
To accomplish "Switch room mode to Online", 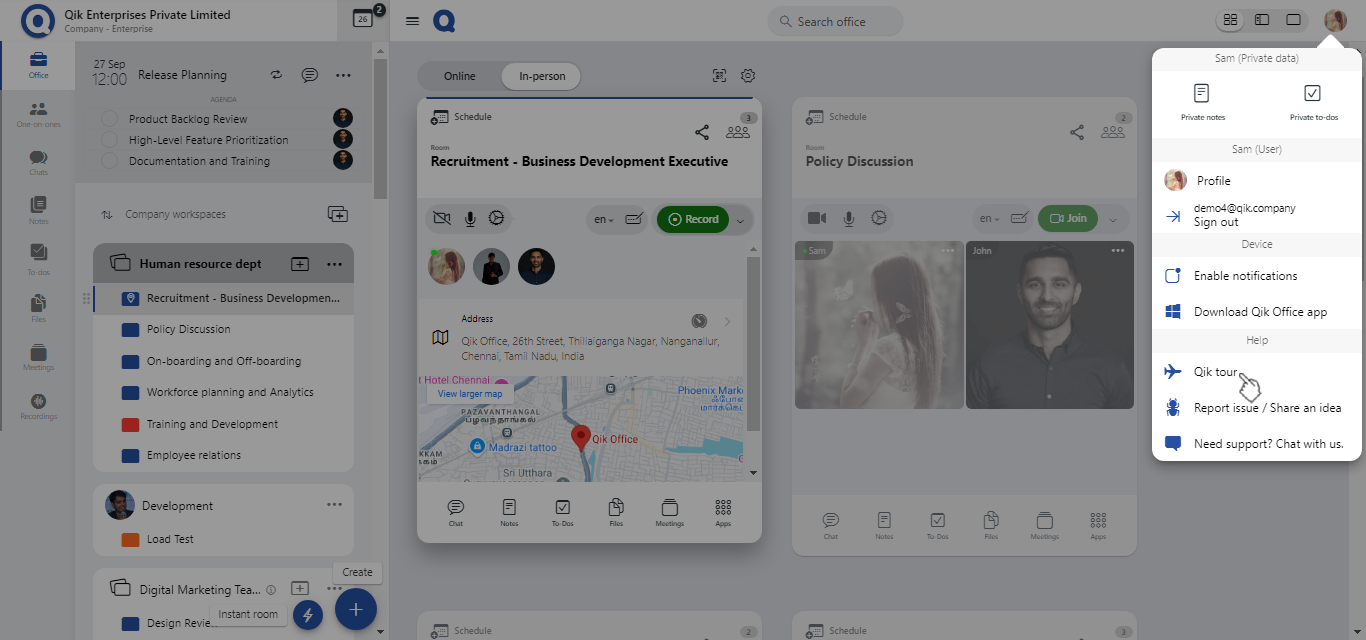I will point(460,76).
